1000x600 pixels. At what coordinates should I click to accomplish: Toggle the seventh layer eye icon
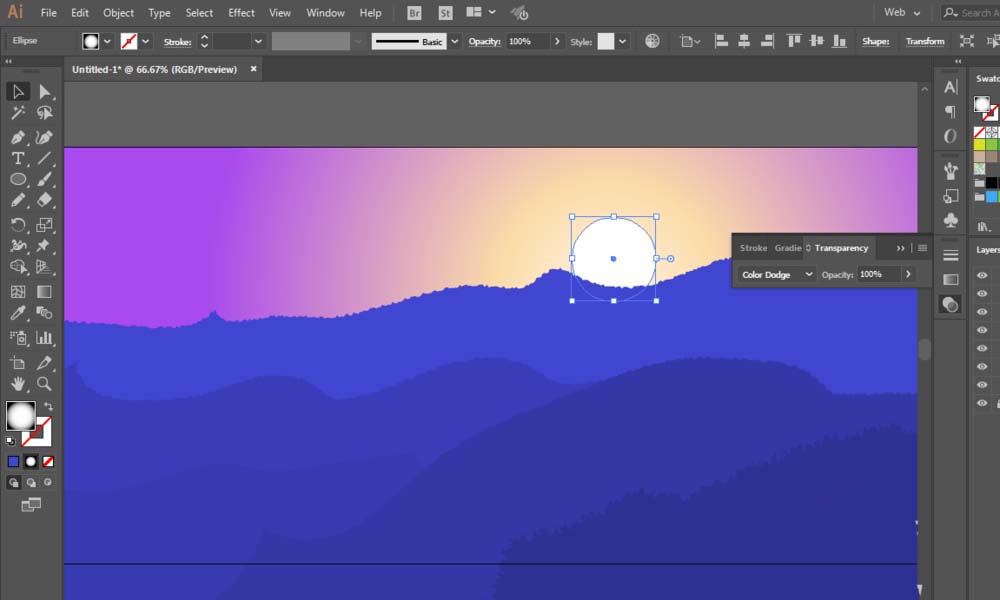(x=982, y=385)
